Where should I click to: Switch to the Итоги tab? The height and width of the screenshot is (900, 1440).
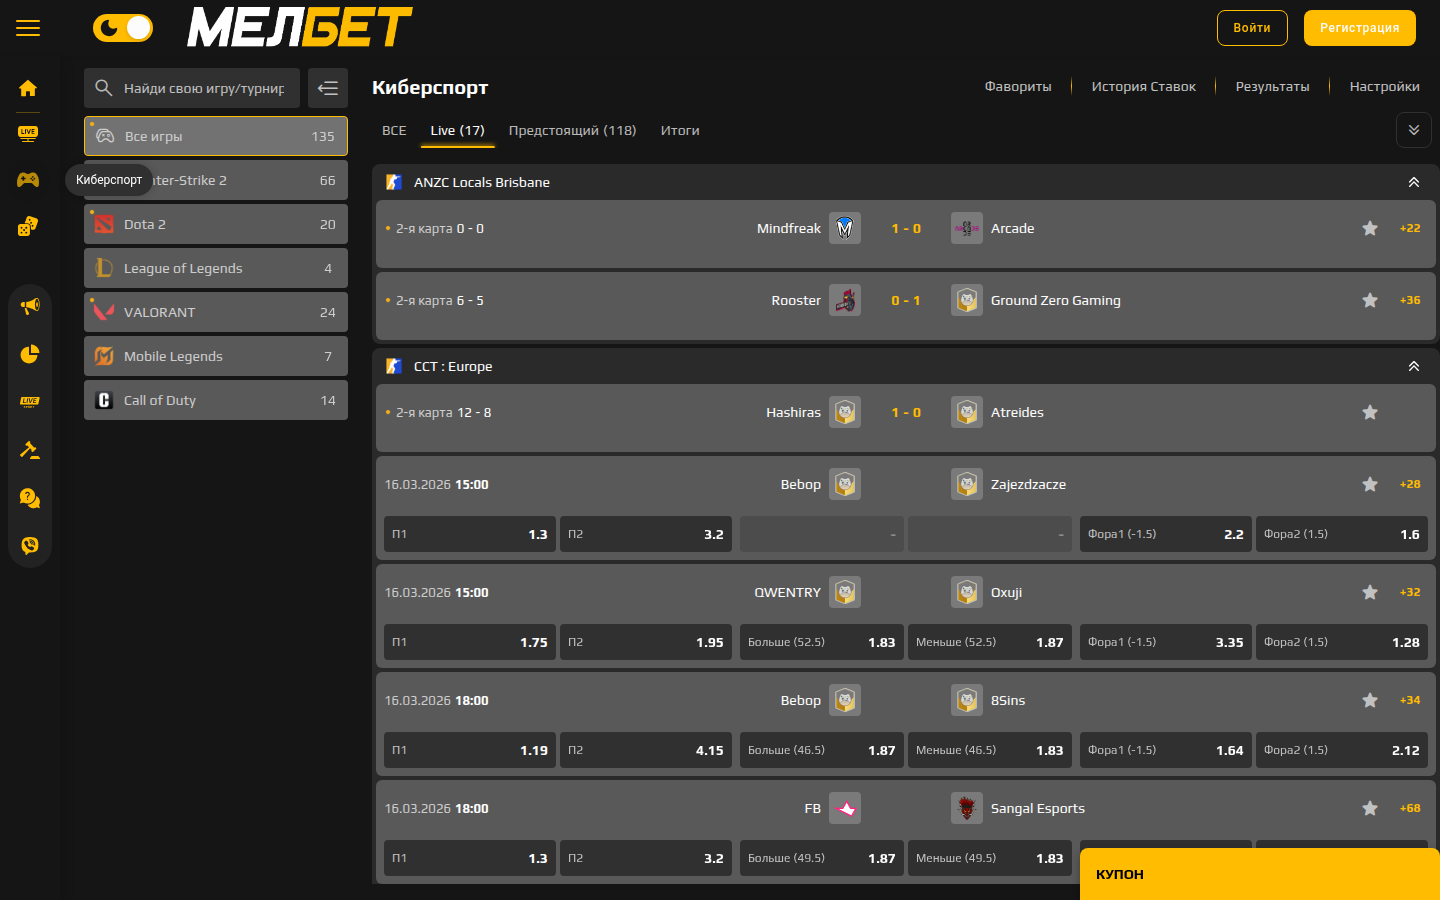coord(680,130)
